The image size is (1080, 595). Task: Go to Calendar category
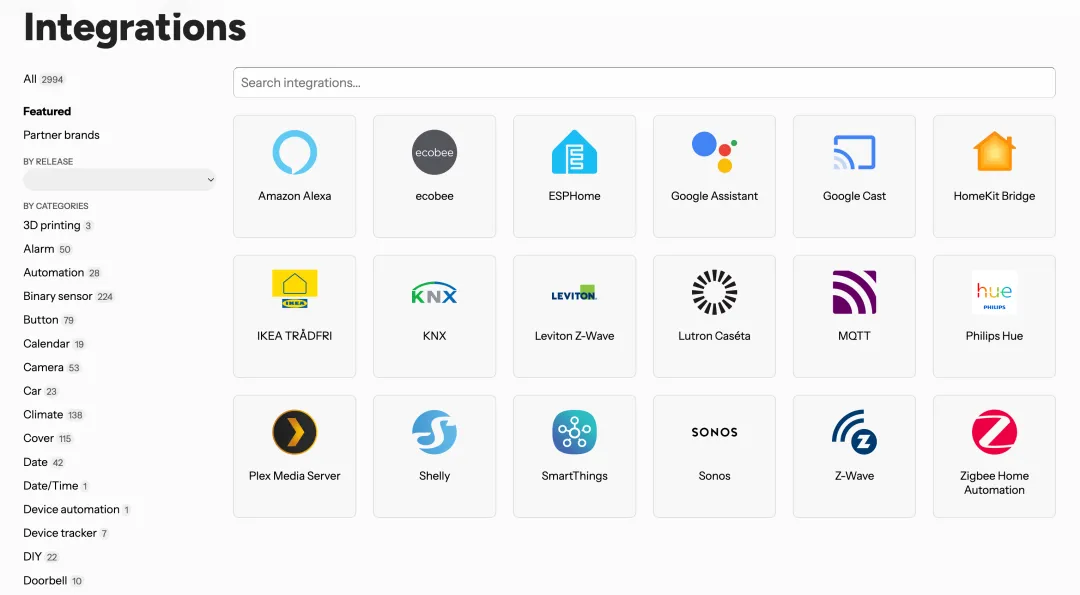click(54, 344)
